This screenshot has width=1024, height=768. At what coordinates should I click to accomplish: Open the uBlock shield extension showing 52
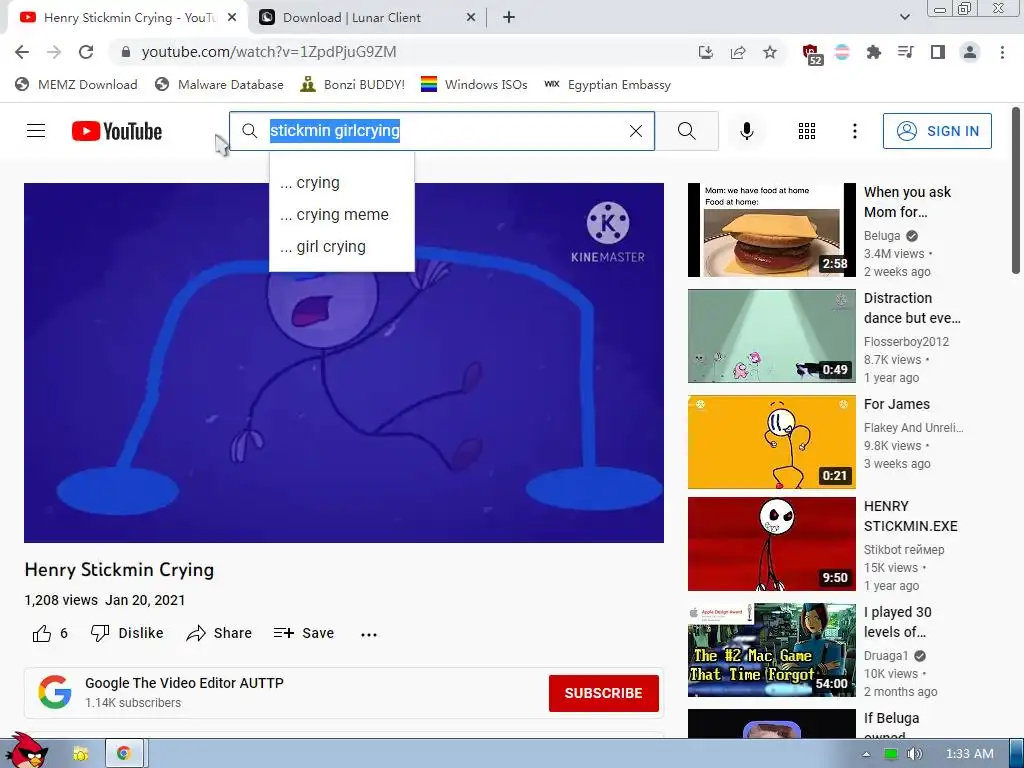click(812, 54)
